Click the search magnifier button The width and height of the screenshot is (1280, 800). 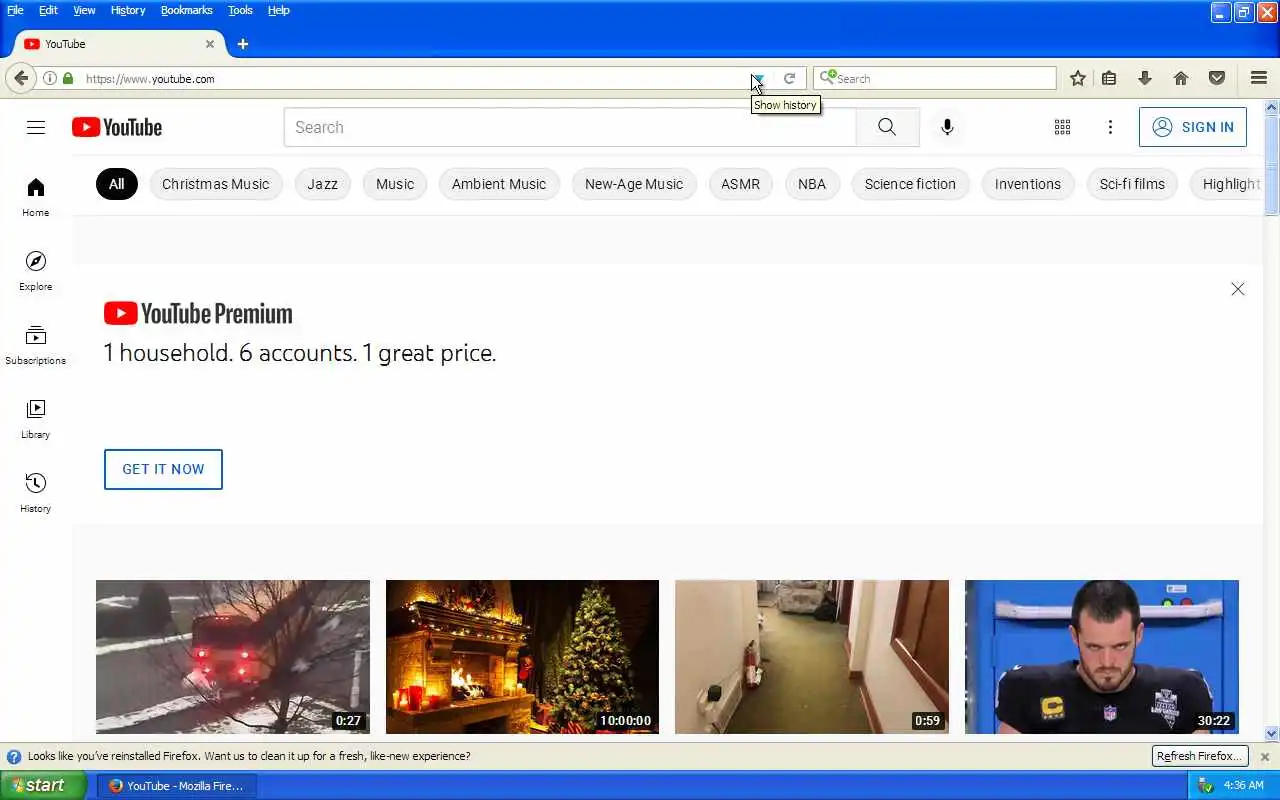887,127
